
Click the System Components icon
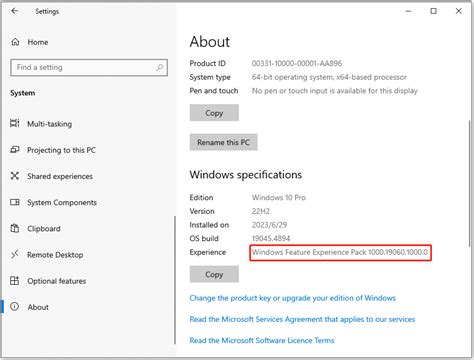coord(15,202)
